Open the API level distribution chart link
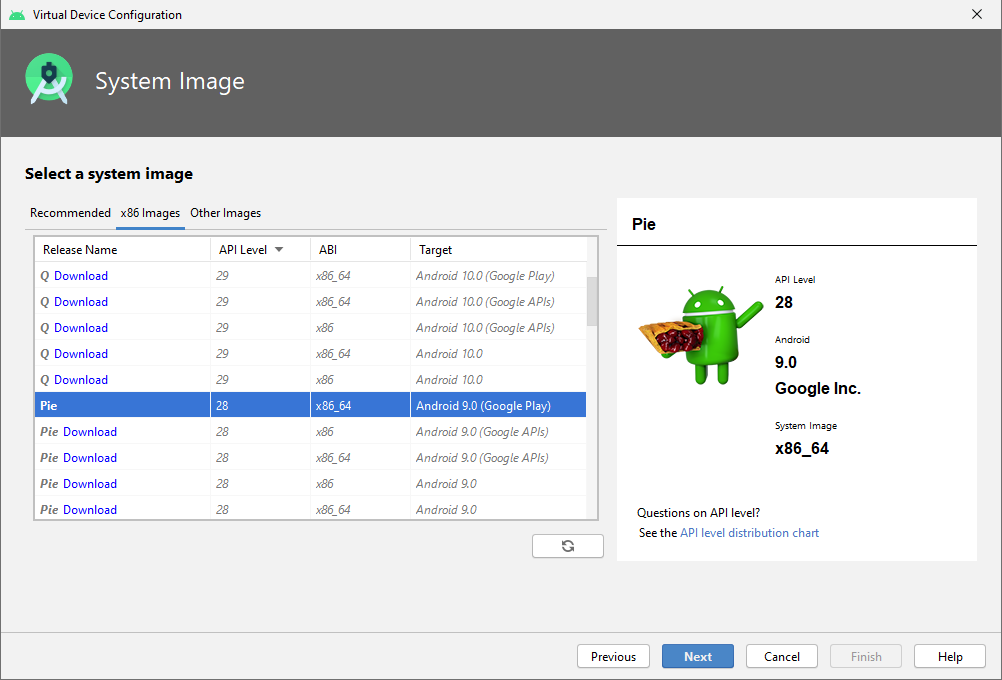The height and width of the screenshot is (680, 1002). [749, 533]
